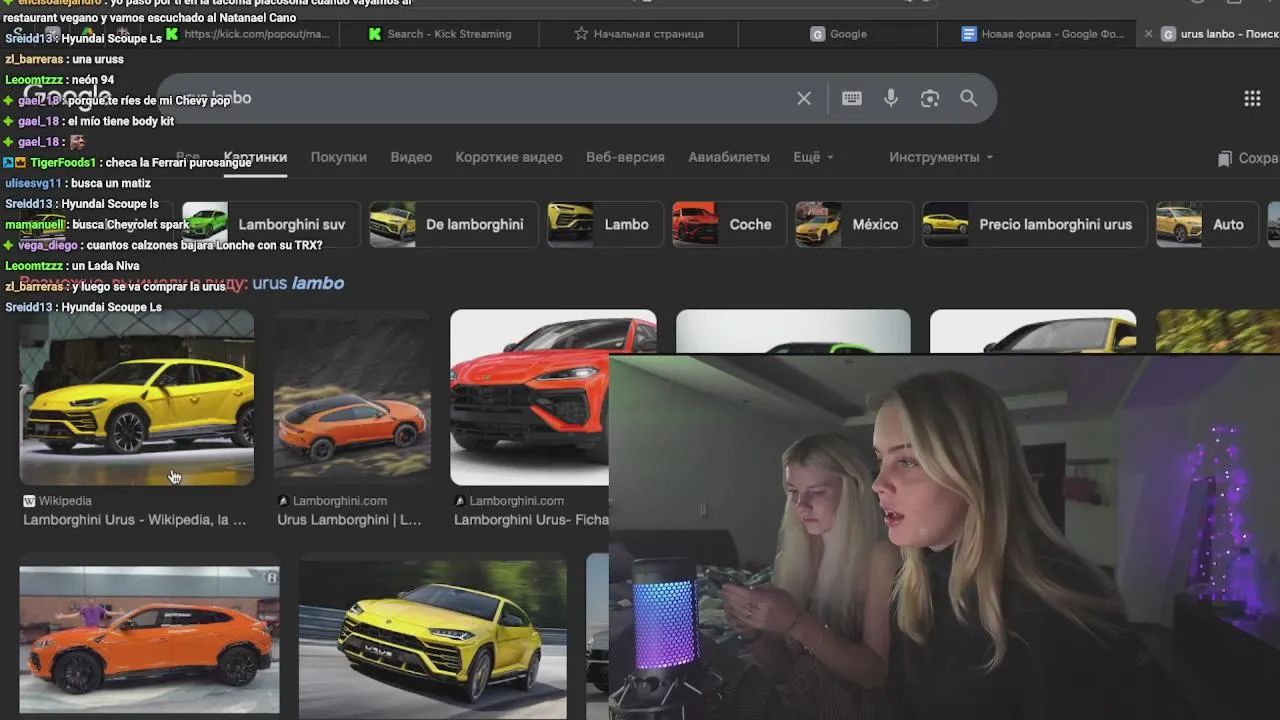The height and width of the screenshot is (720, 1280).
Task: Click the Сохраненные bookmark icon
Action: pos(1225,158)
